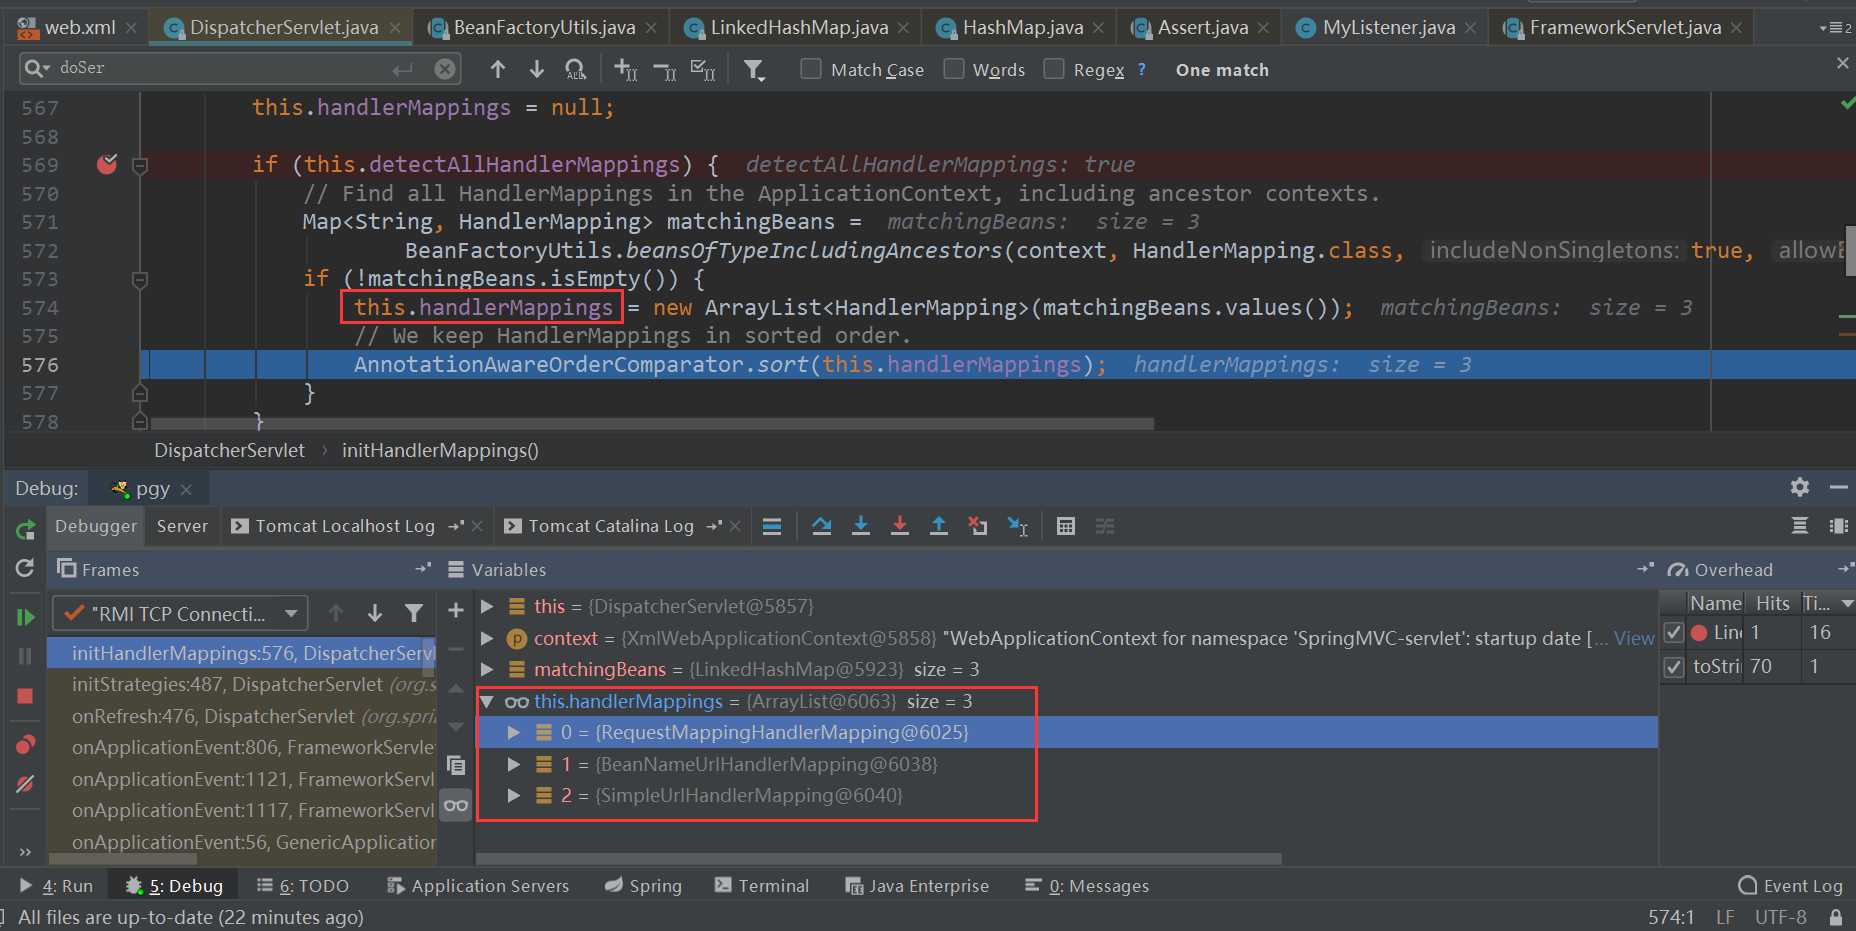Drop Frame in debugger toolbar

978,526
